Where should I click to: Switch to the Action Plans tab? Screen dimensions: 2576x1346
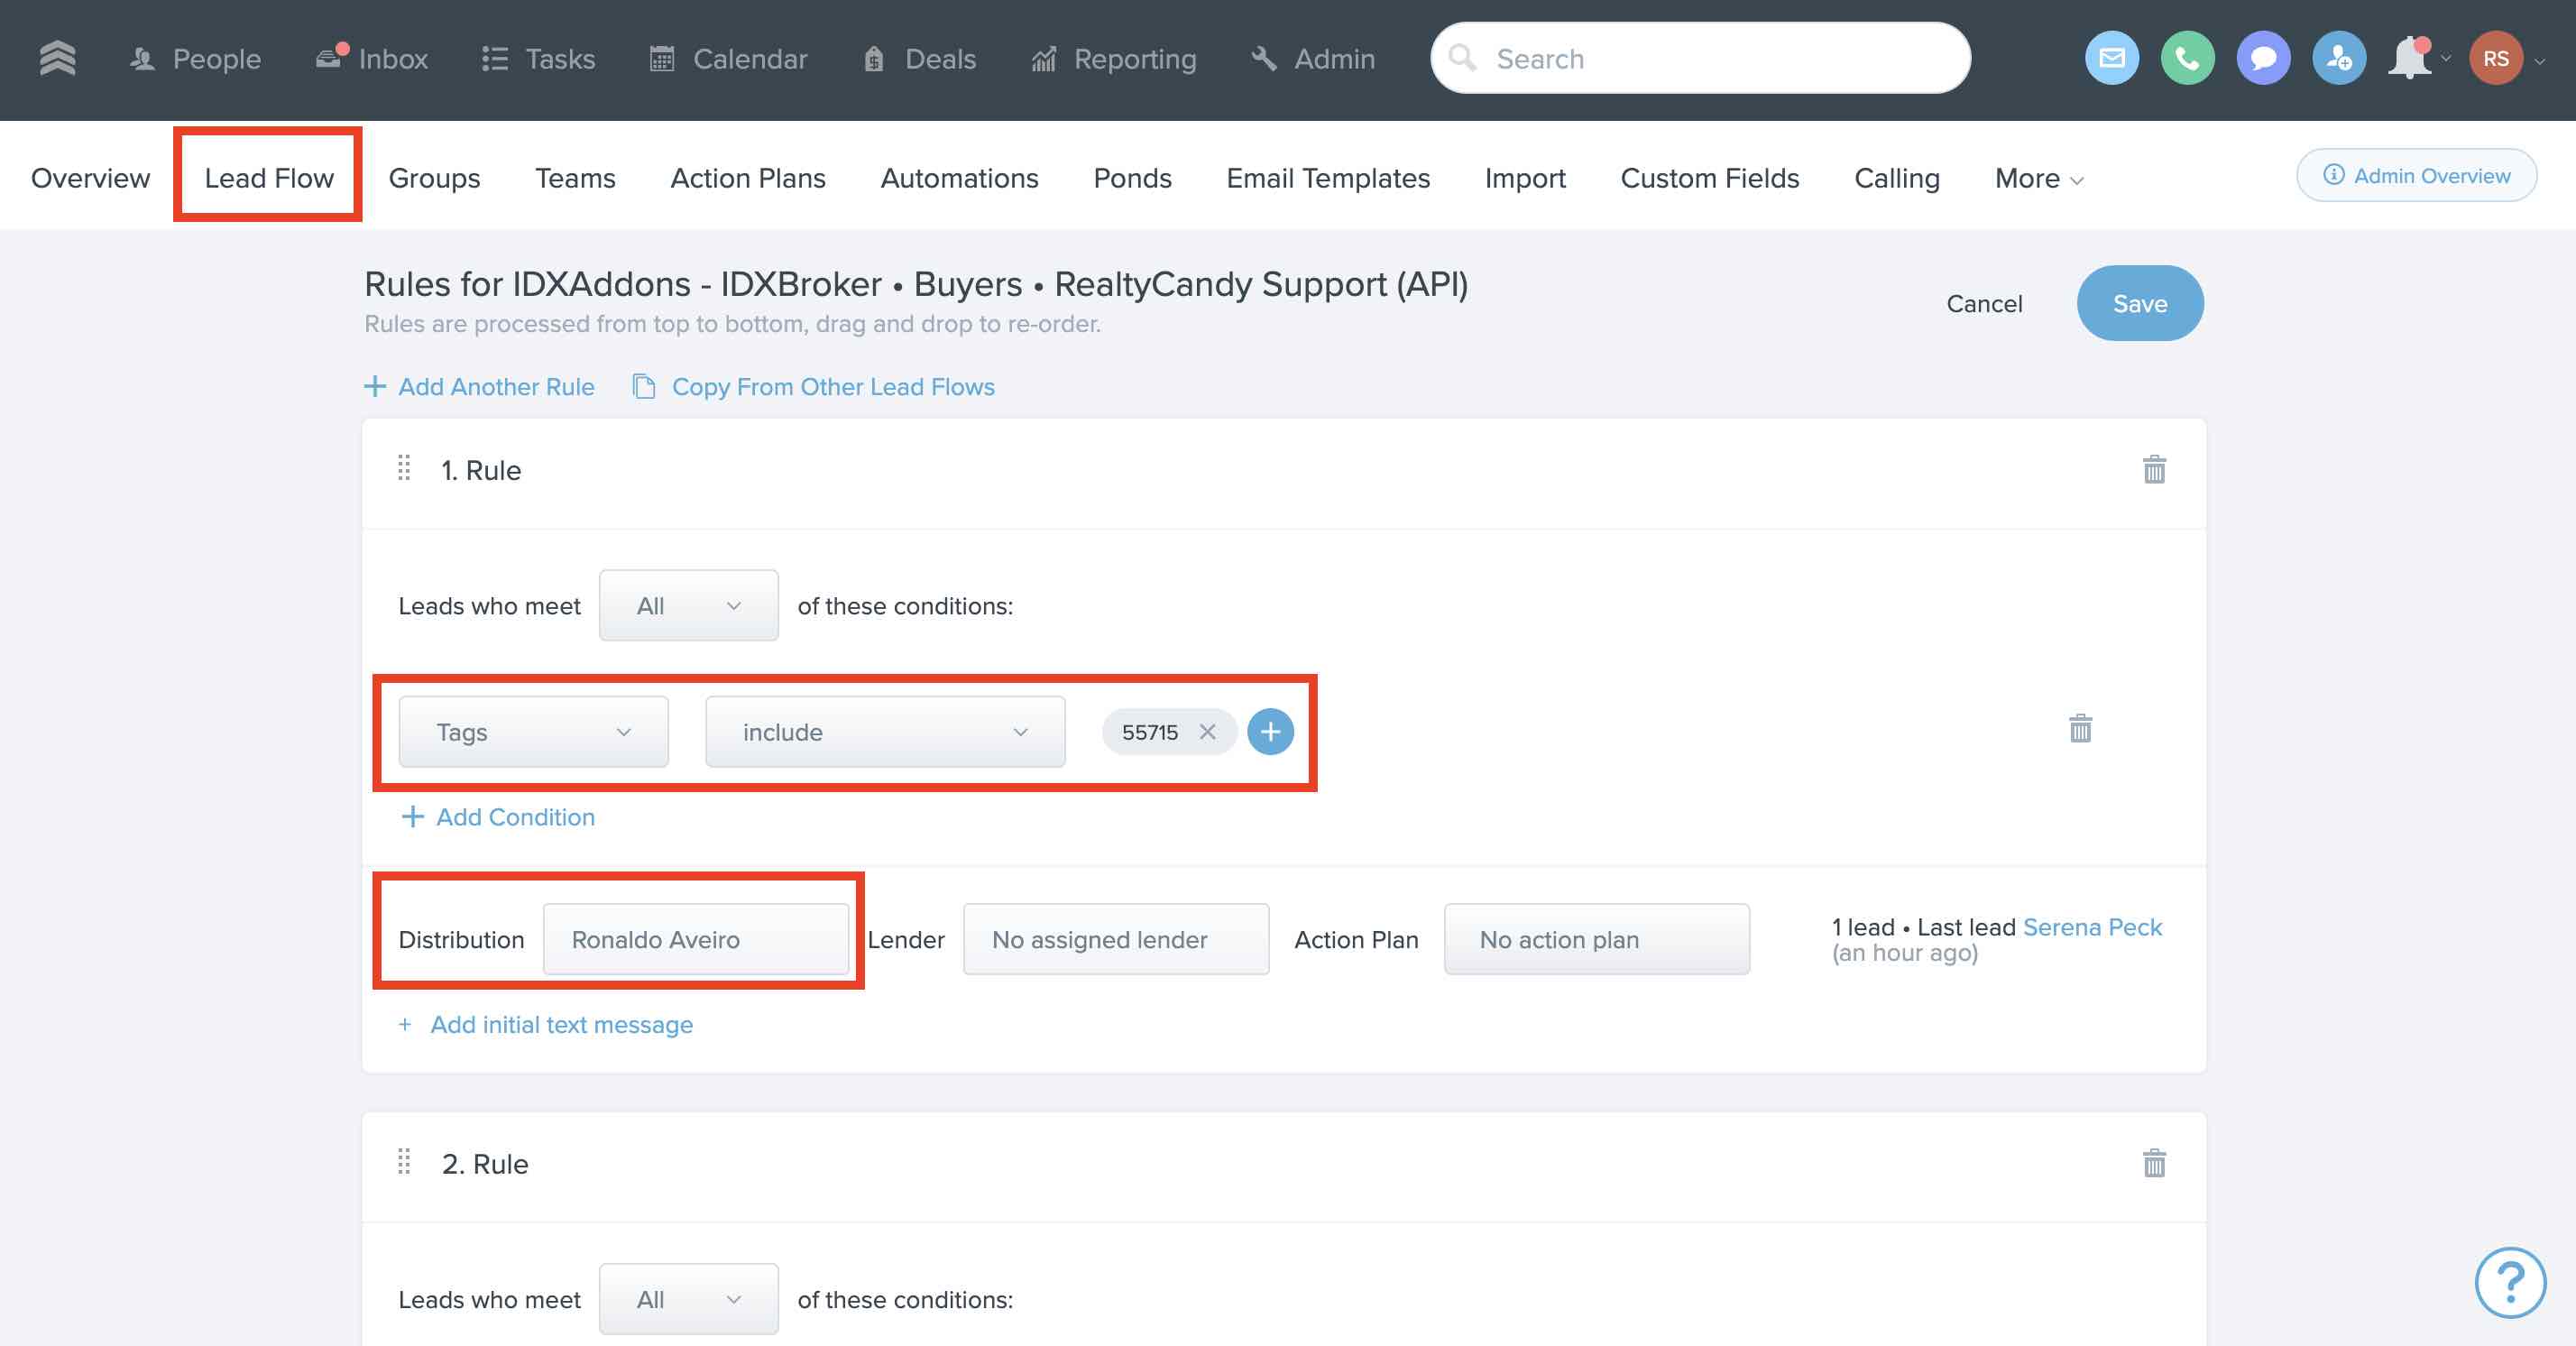747,178
